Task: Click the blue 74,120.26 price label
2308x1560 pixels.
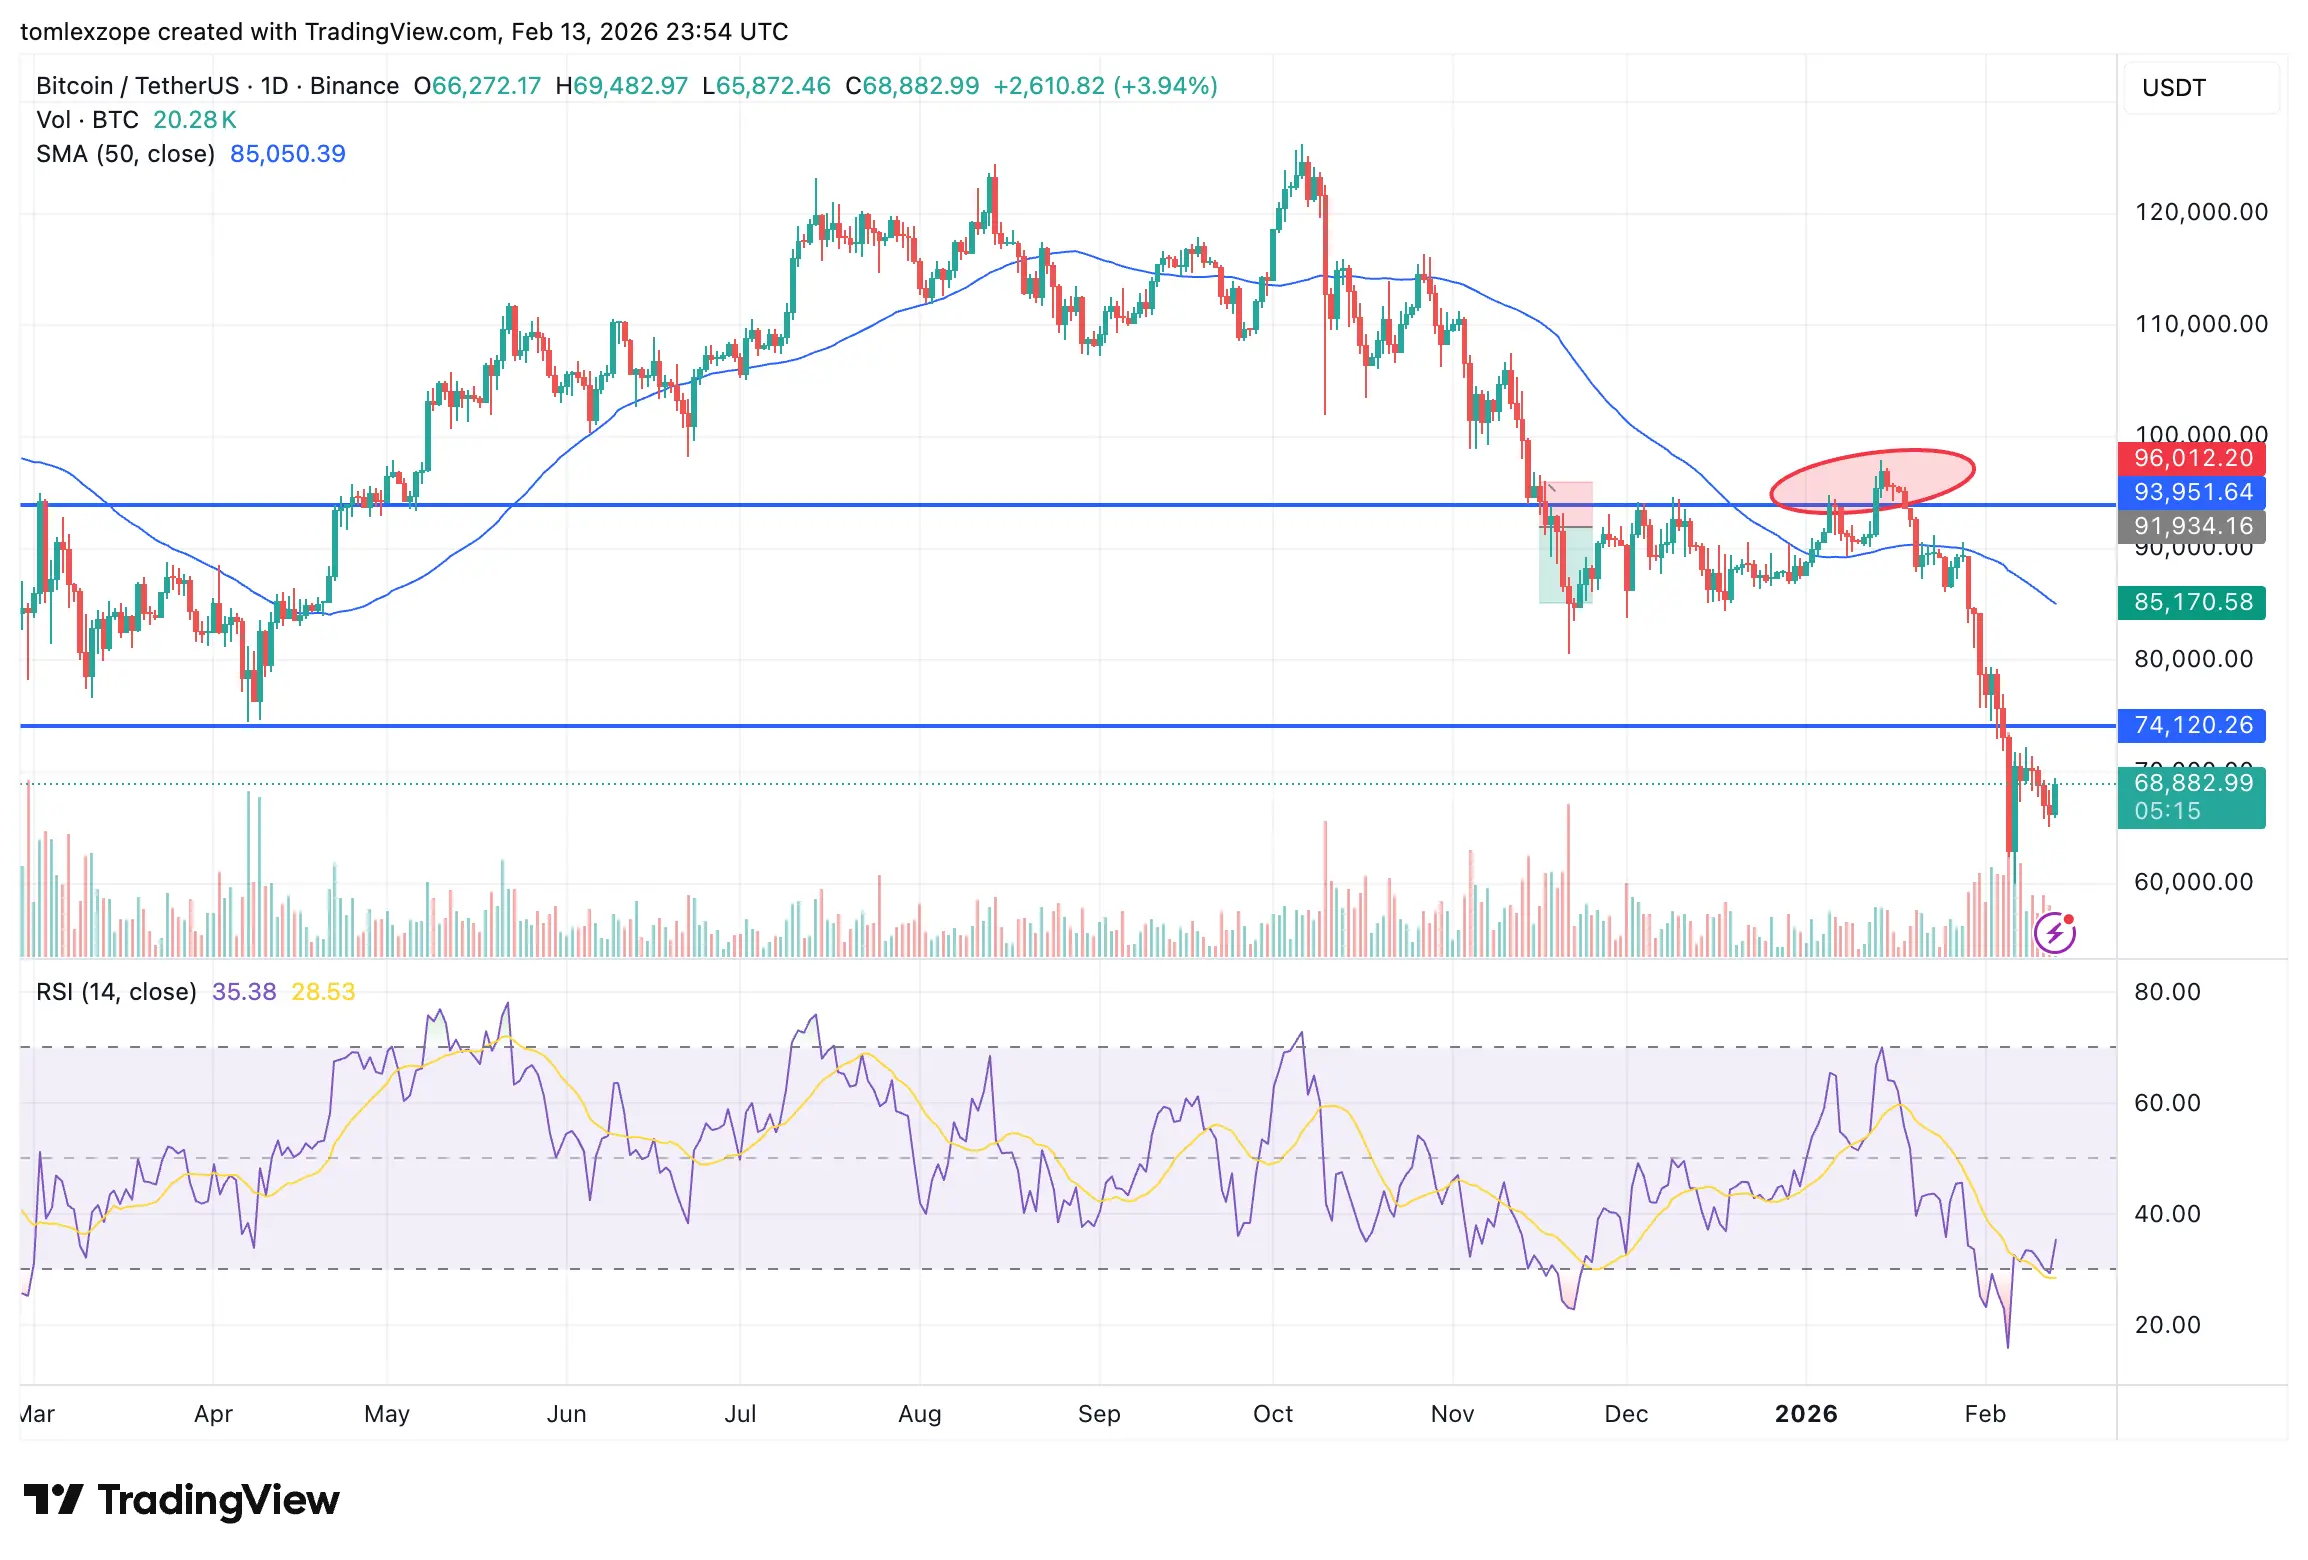Action: (2191, 725)
